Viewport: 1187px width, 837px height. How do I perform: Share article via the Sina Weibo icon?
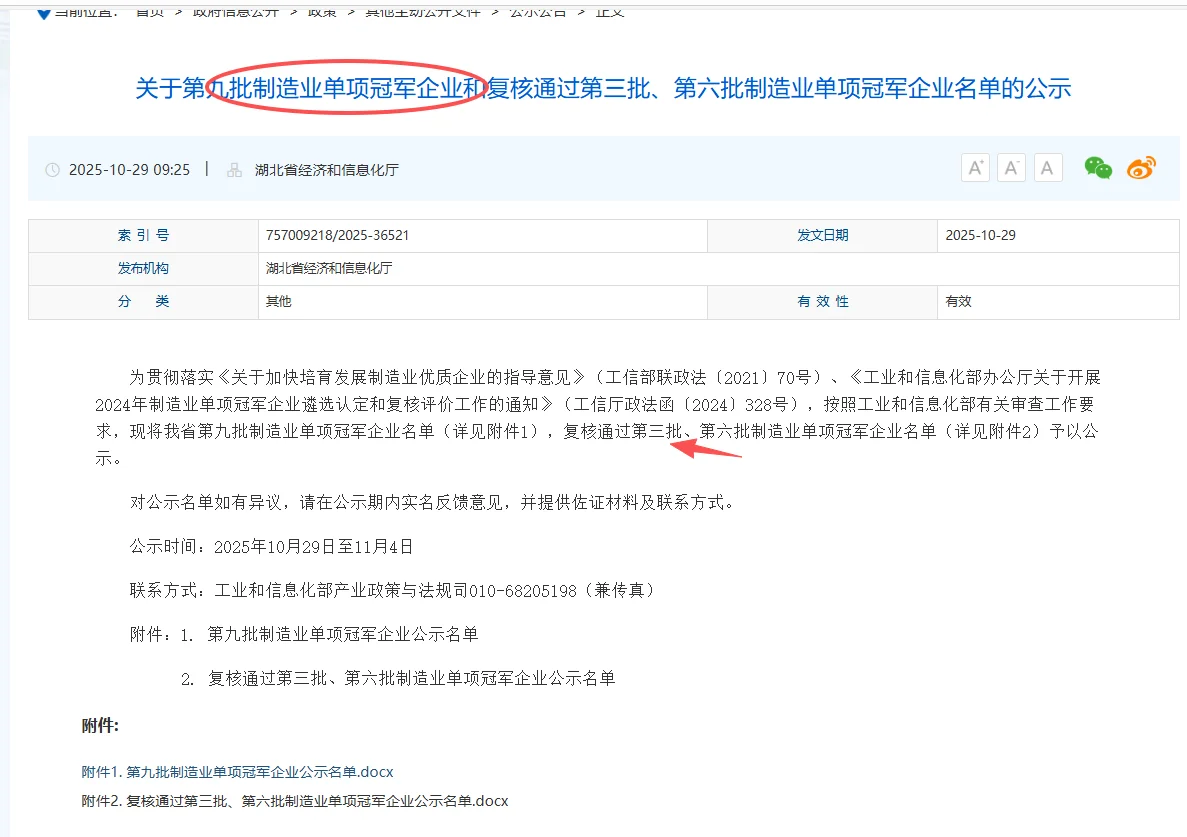(x=1140, y=168)
